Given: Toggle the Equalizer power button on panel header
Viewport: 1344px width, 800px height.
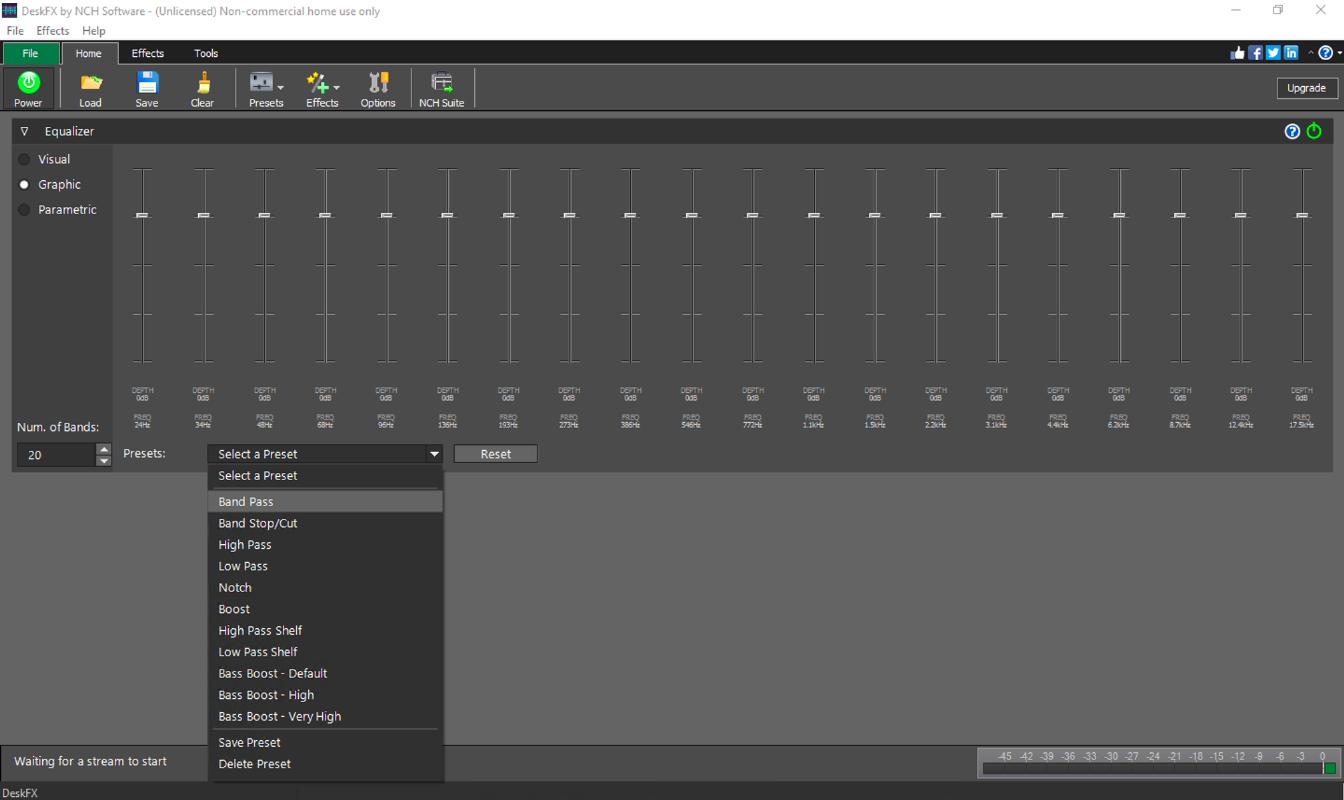Looking at the screenshot, I should click(x=1314, y=130).
